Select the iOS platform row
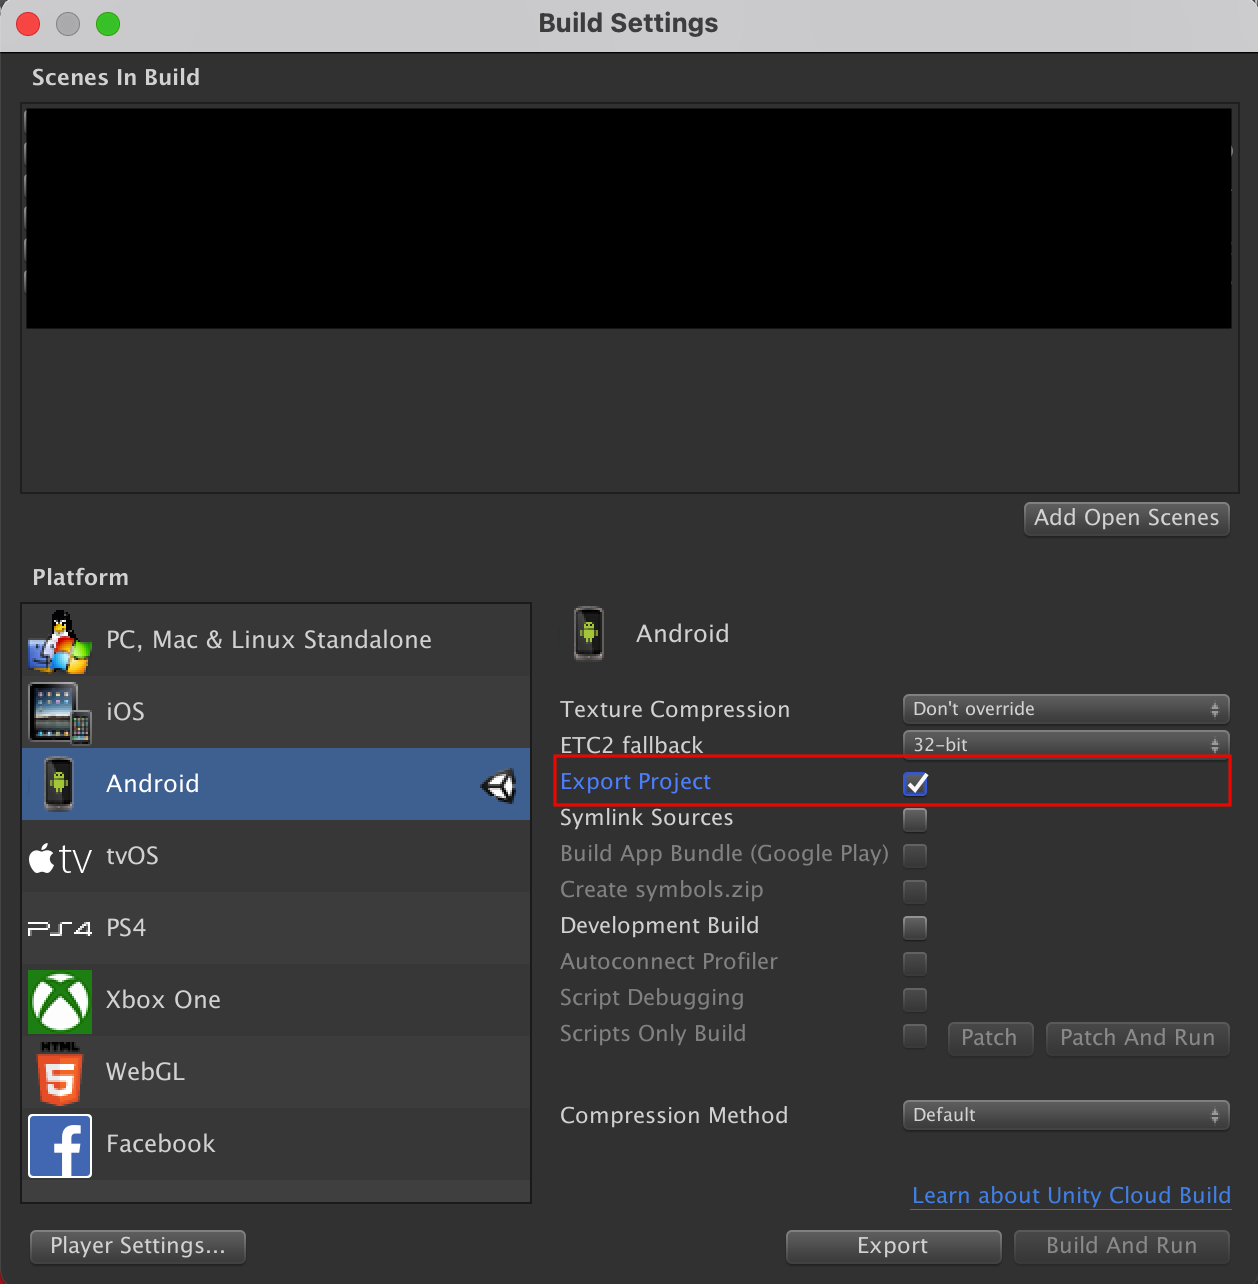This screenshot has width=1258, height=1284. tap(276, 712)
